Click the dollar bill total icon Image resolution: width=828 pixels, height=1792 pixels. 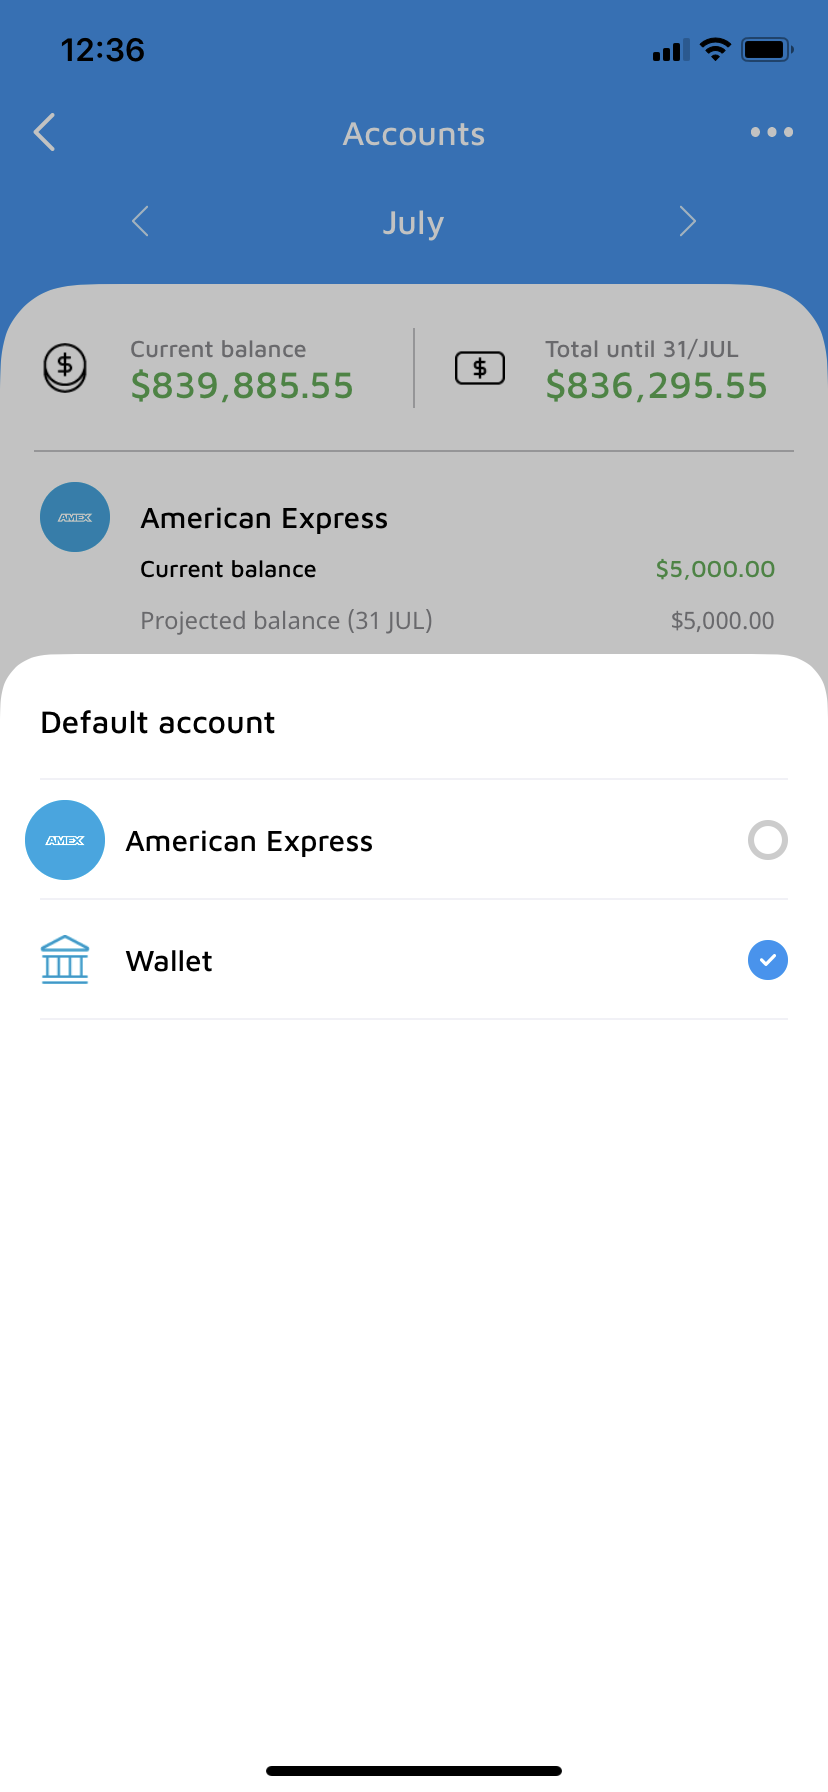tap(480, 368)
